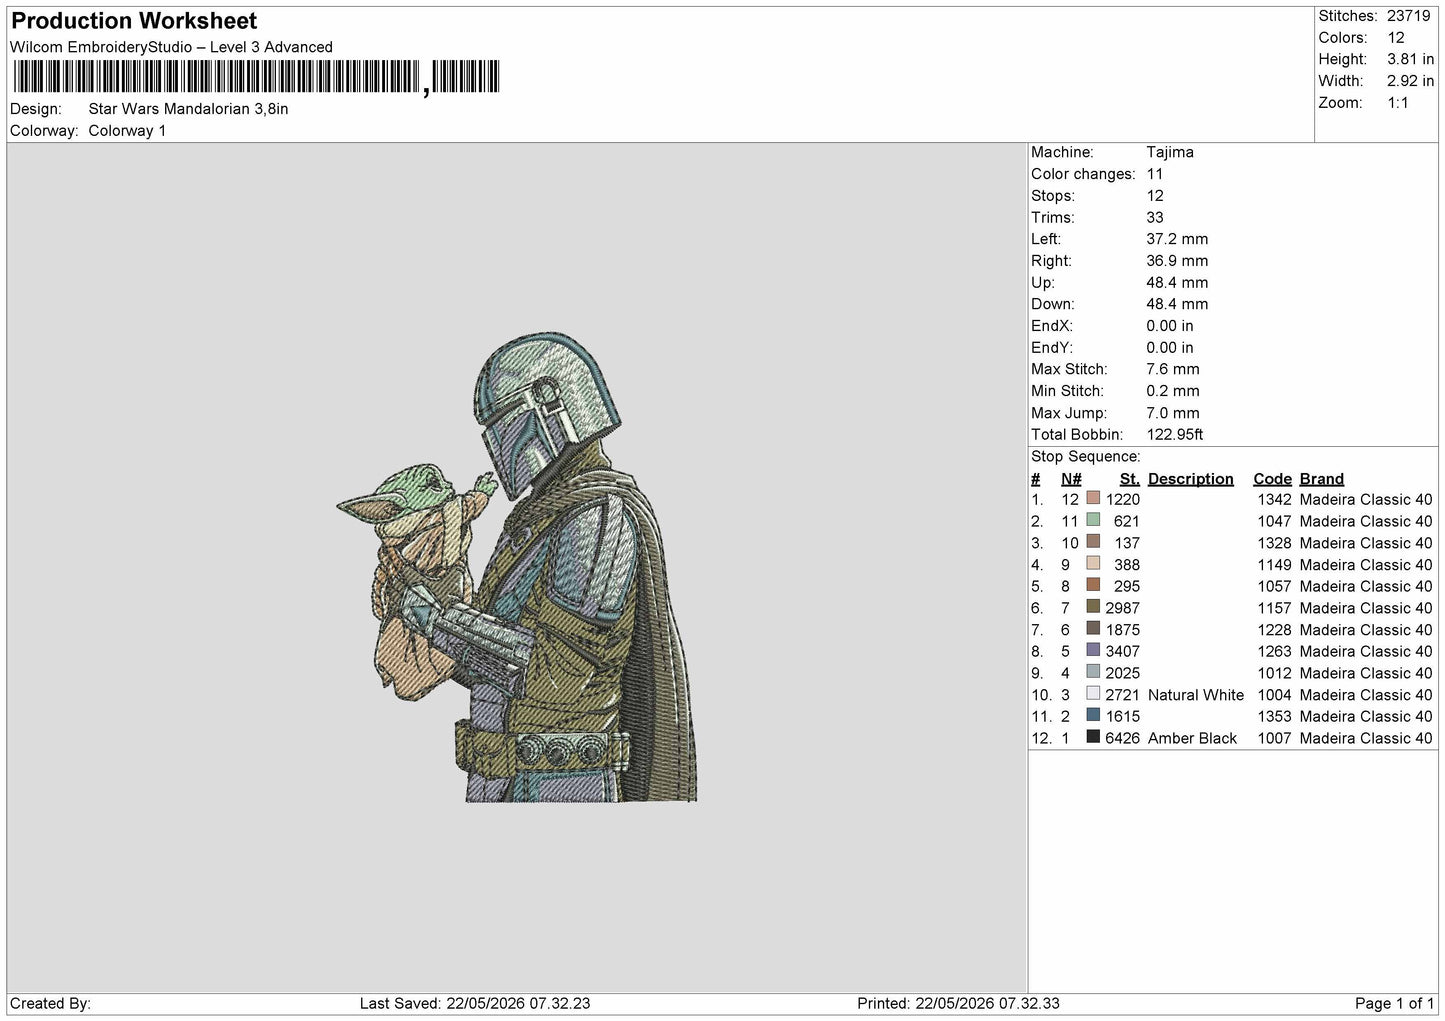The width and height of the screenshot is (1445, 1021).
Task: Select thread code 1228
Action: (1274, 630)
